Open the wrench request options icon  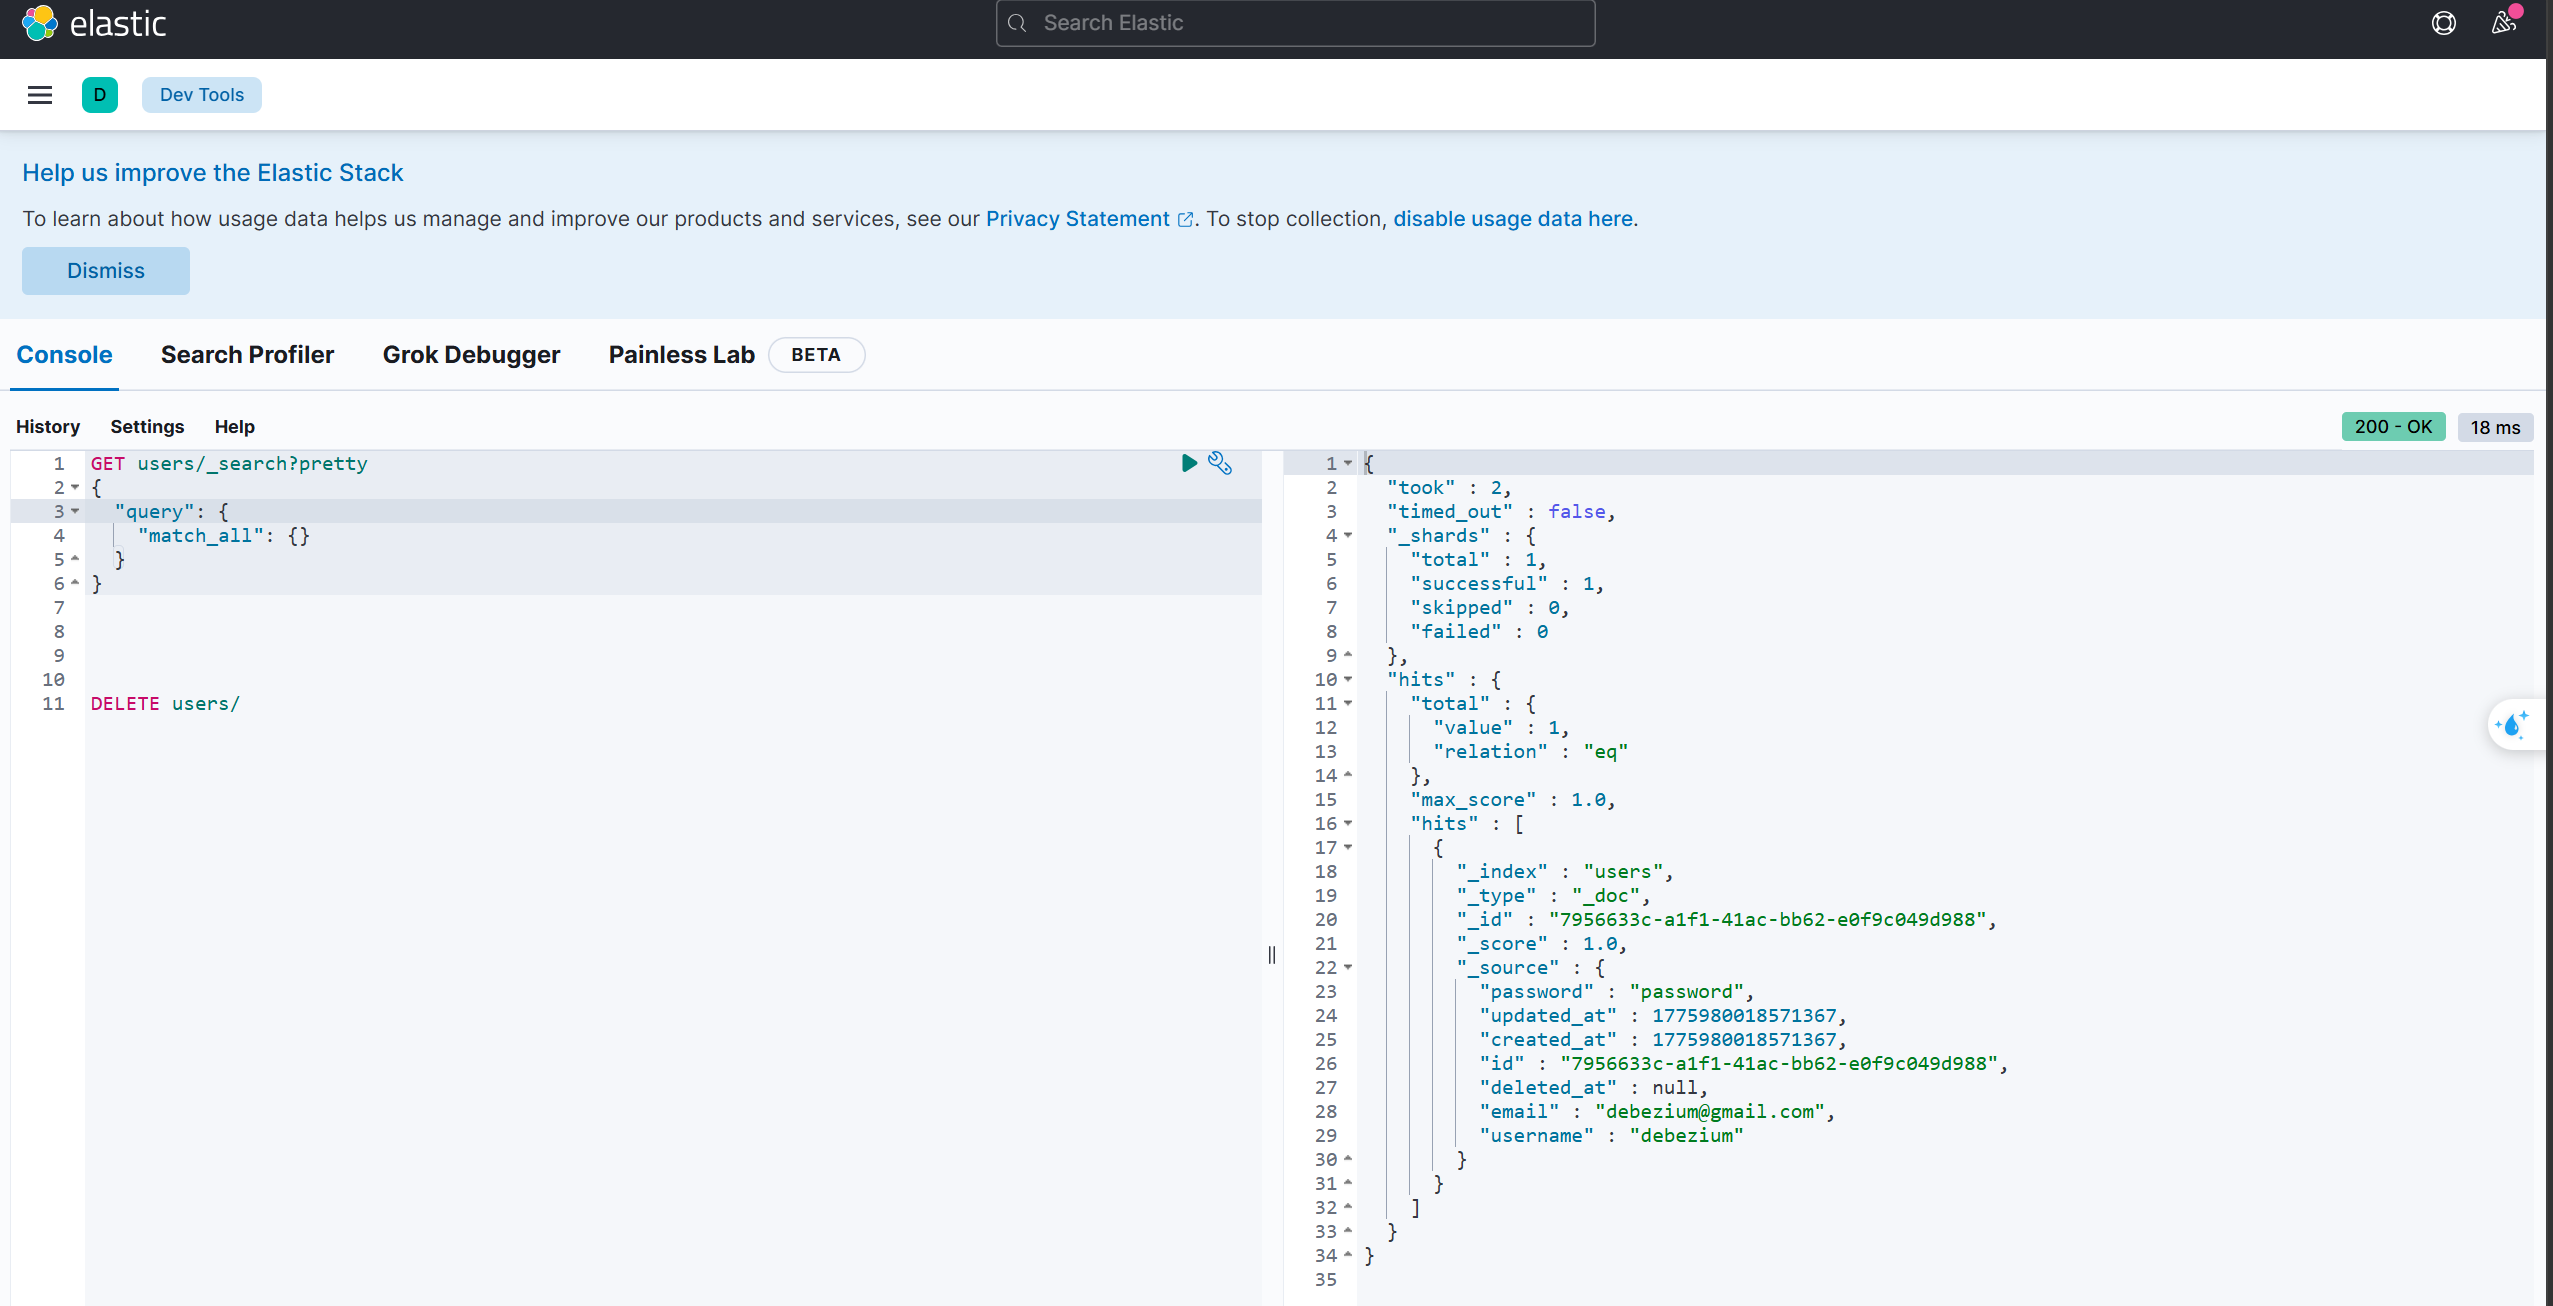pos(1220,463)
